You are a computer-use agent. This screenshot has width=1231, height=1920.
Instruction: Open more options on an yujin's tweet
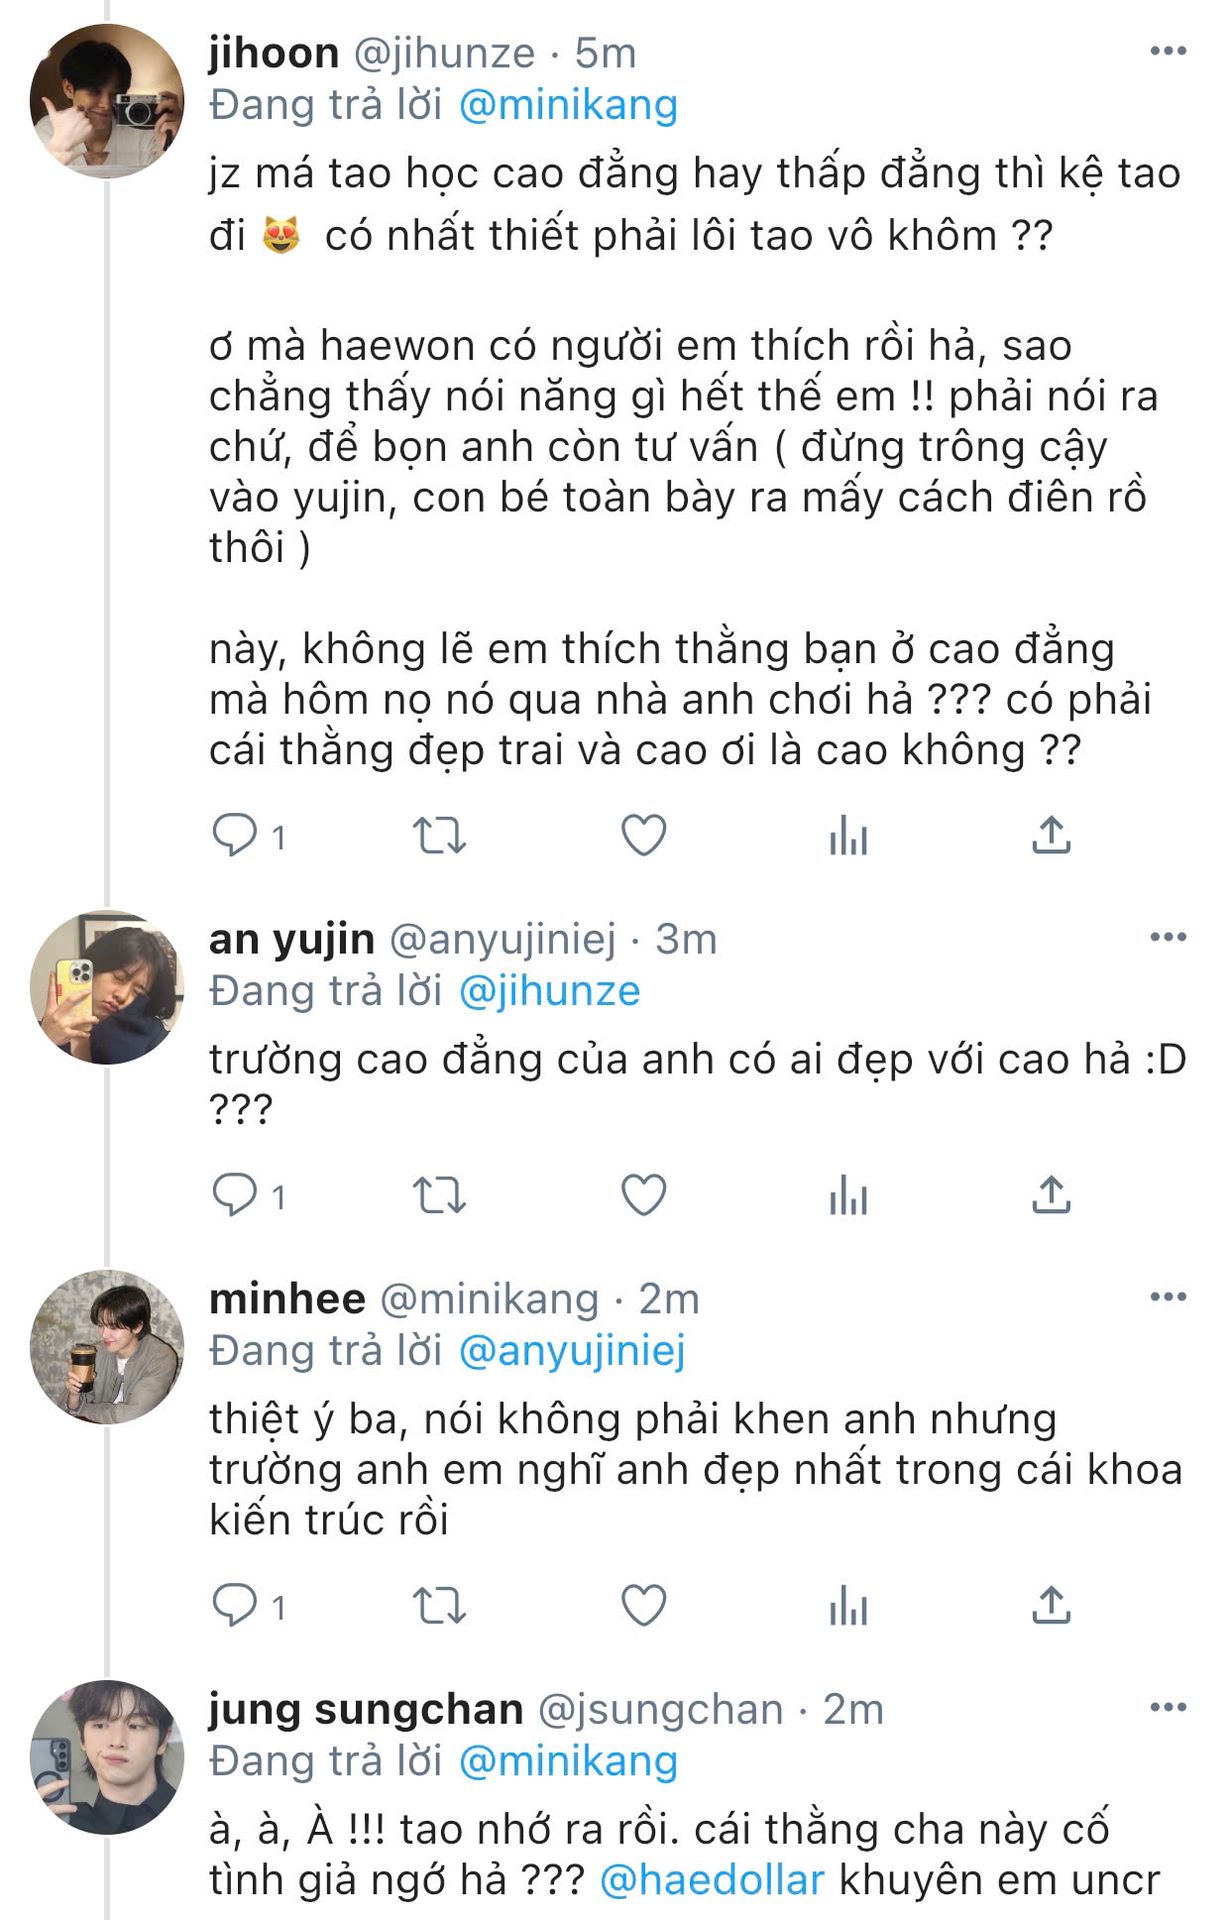(x=1167, y=937)
